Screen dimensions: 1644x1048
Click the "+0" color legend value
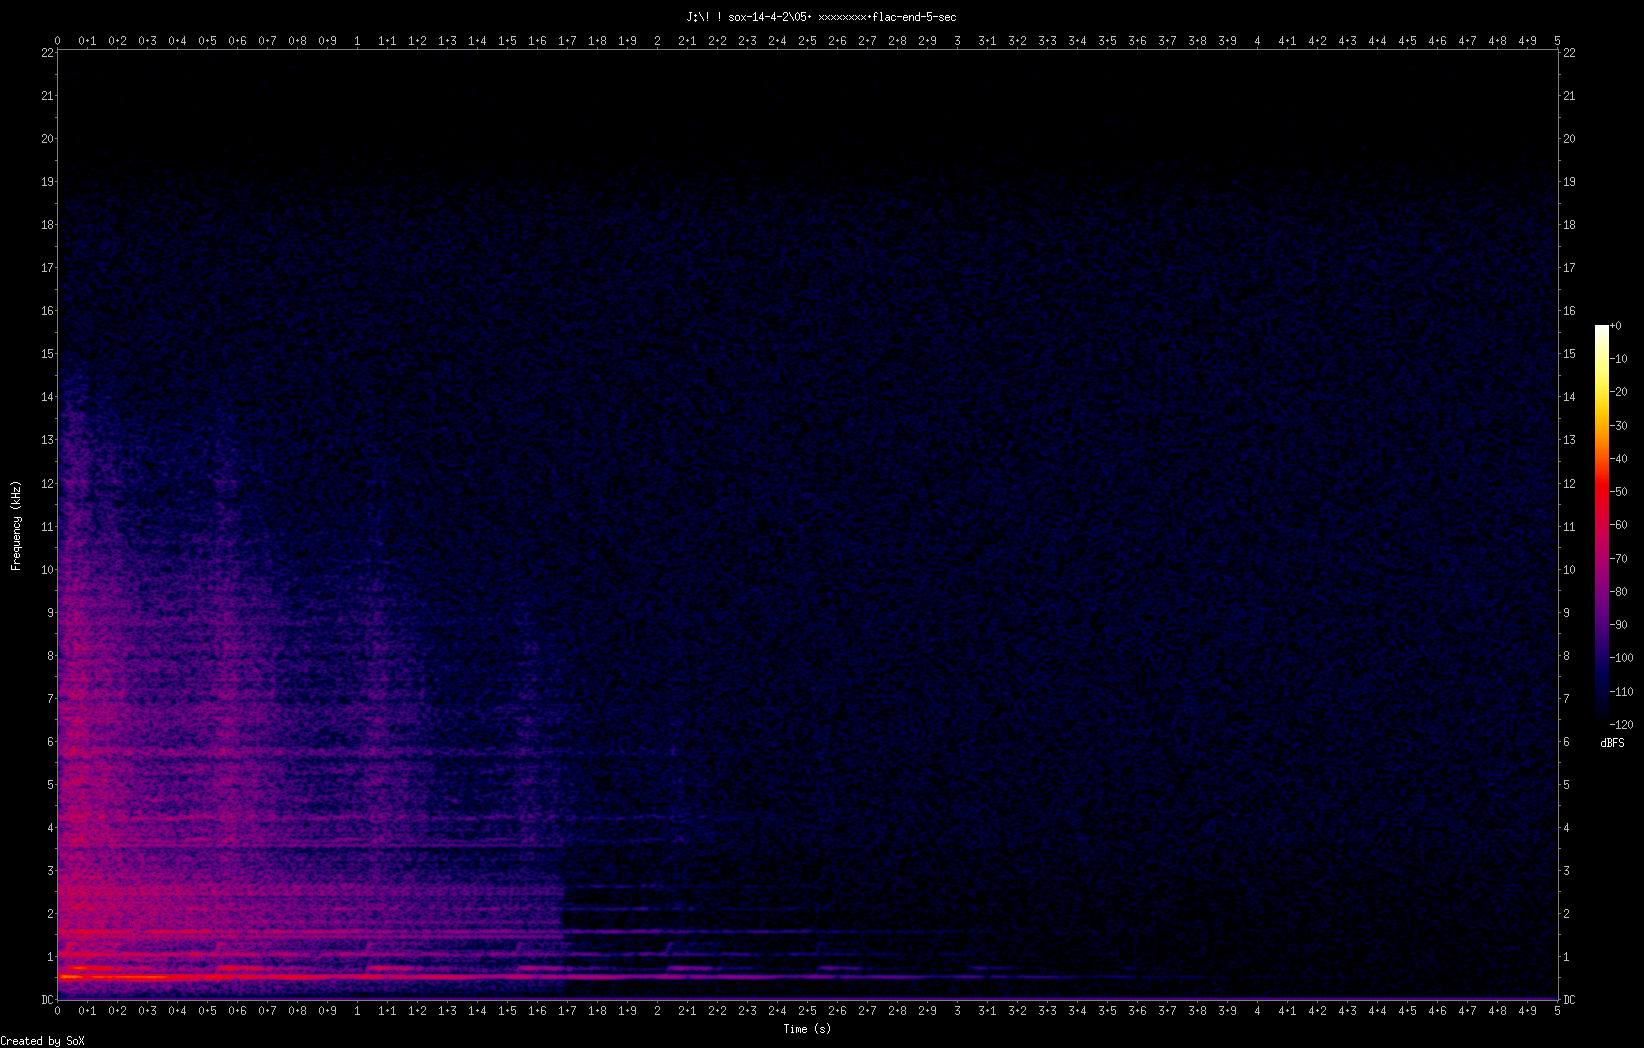pyautogui.click(x=1616, y=326)
